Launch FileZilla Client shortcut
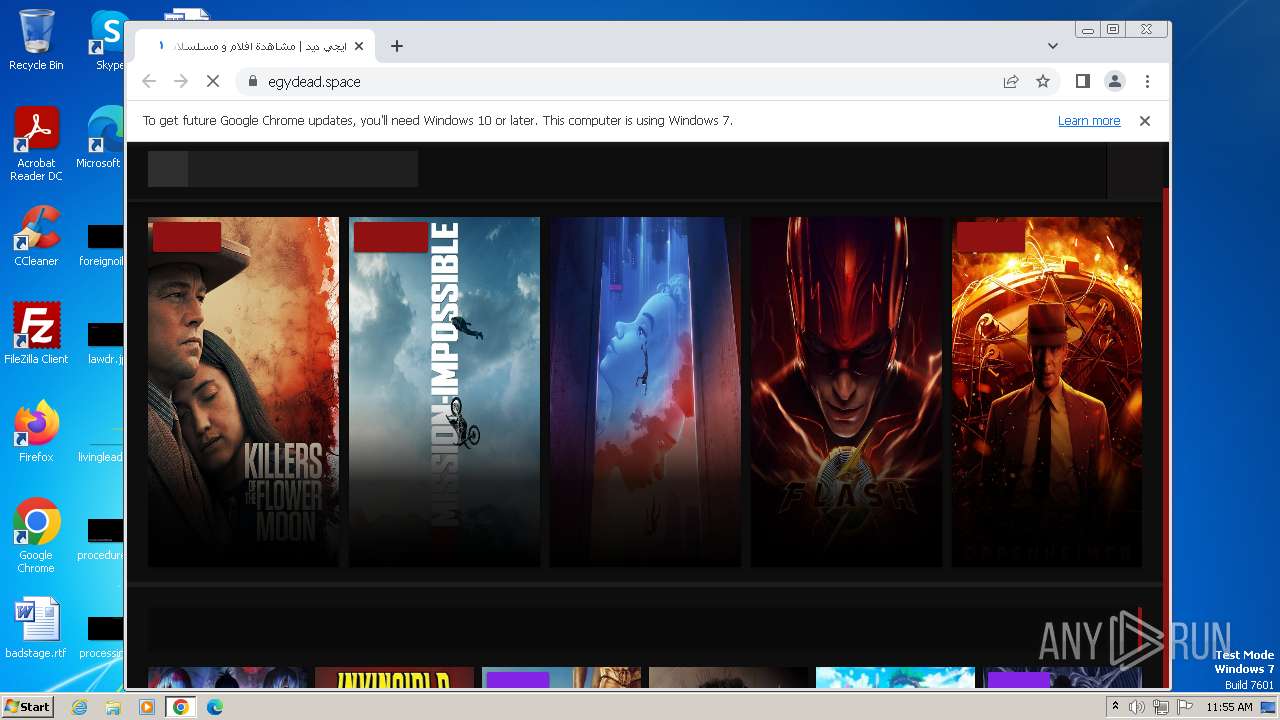The width and height of the screenshot is (1280, 720). tap(36, 334)
